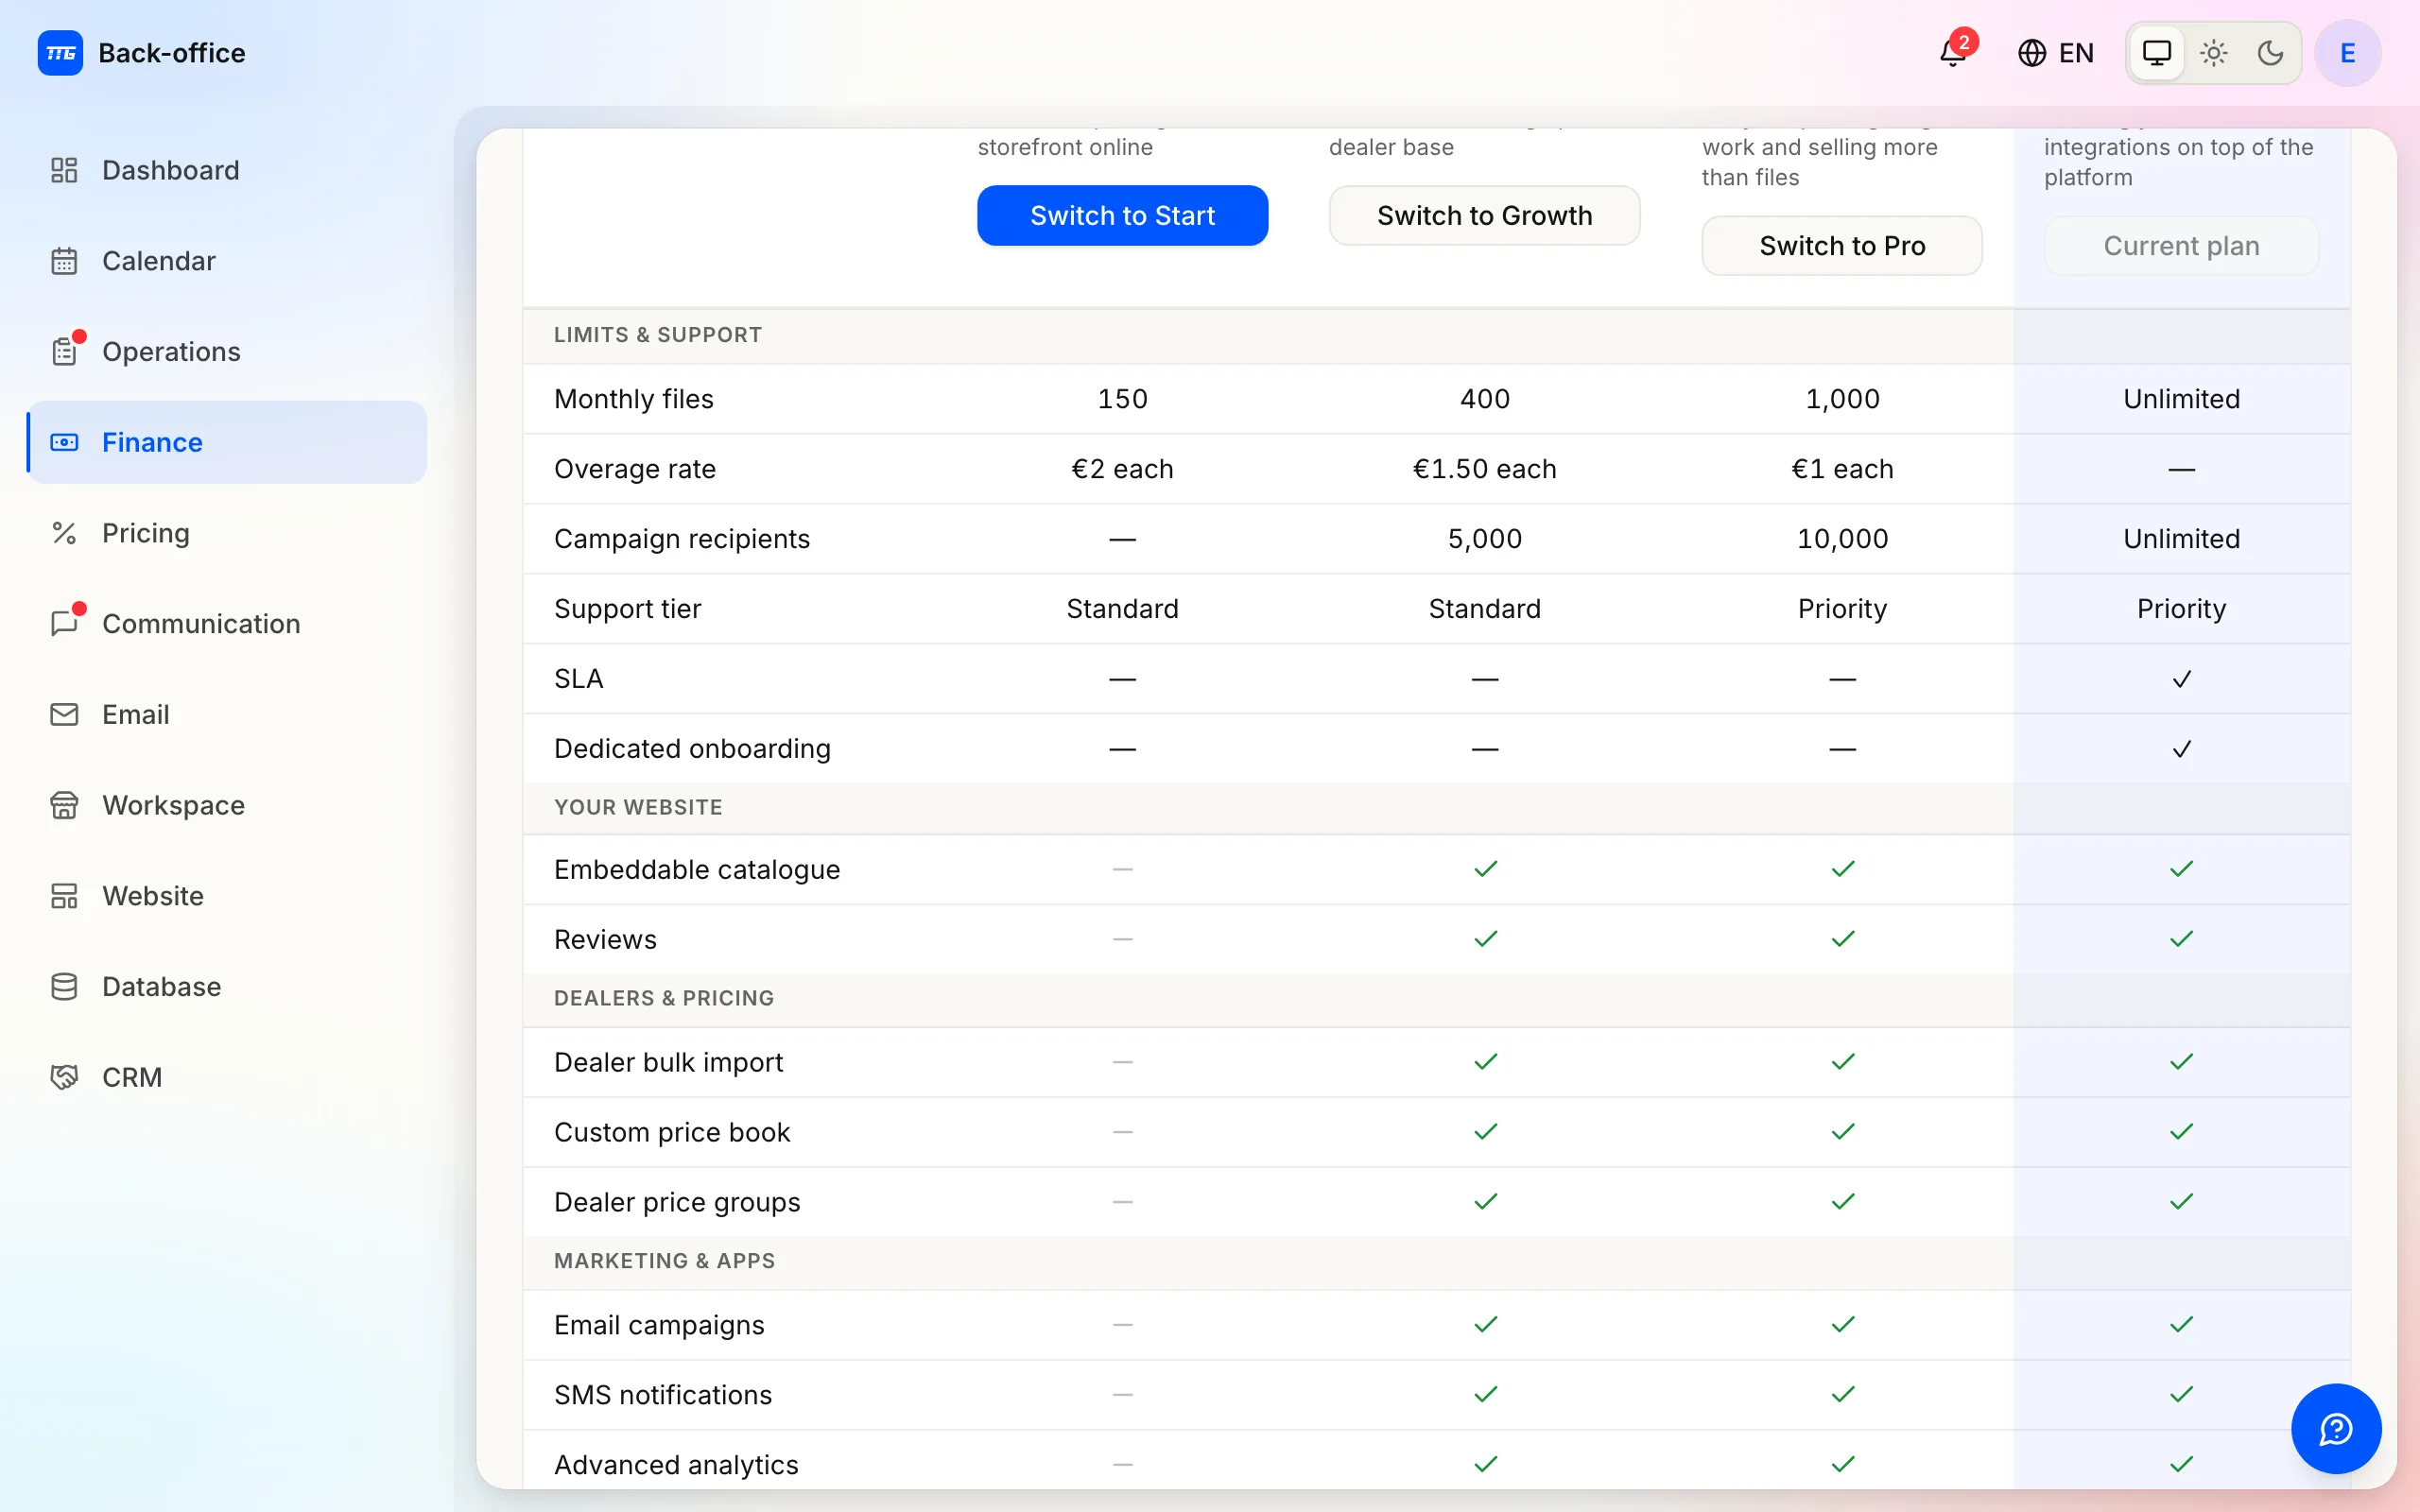The image size is (2420, 1512).
Task: Click the Switch to Pro button
Action: [x=1842, y=246]
